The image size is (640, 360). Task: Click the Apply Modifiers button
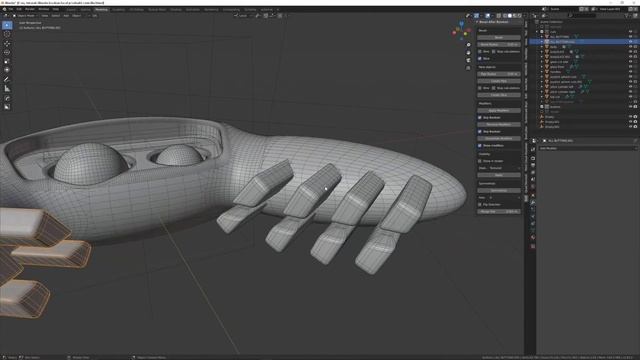(x=499, y=110)
